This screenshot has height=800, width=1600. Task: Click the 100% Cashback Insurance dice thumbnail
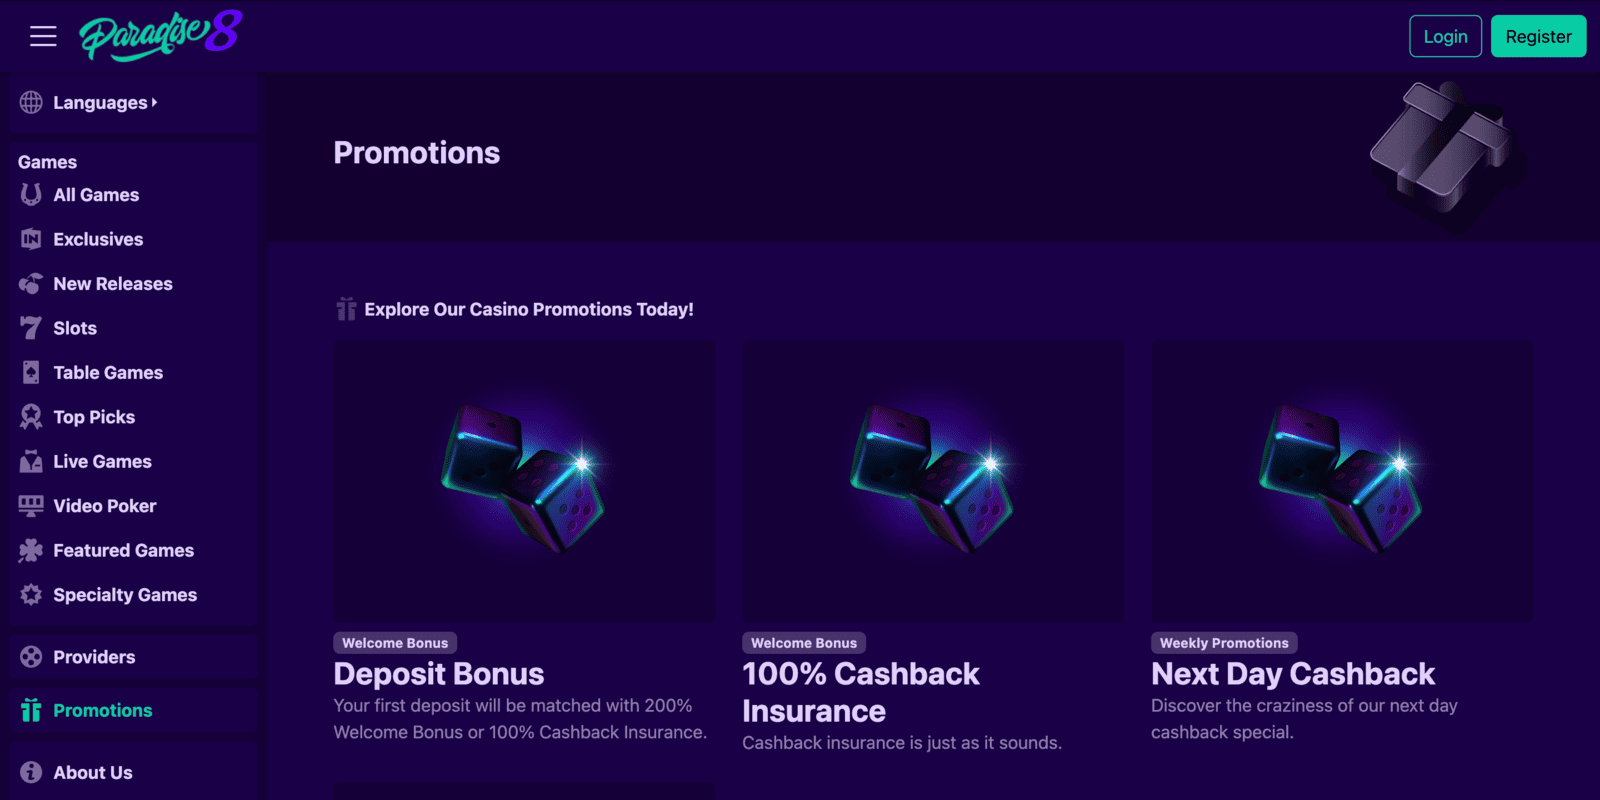click(x=932, y=481)
